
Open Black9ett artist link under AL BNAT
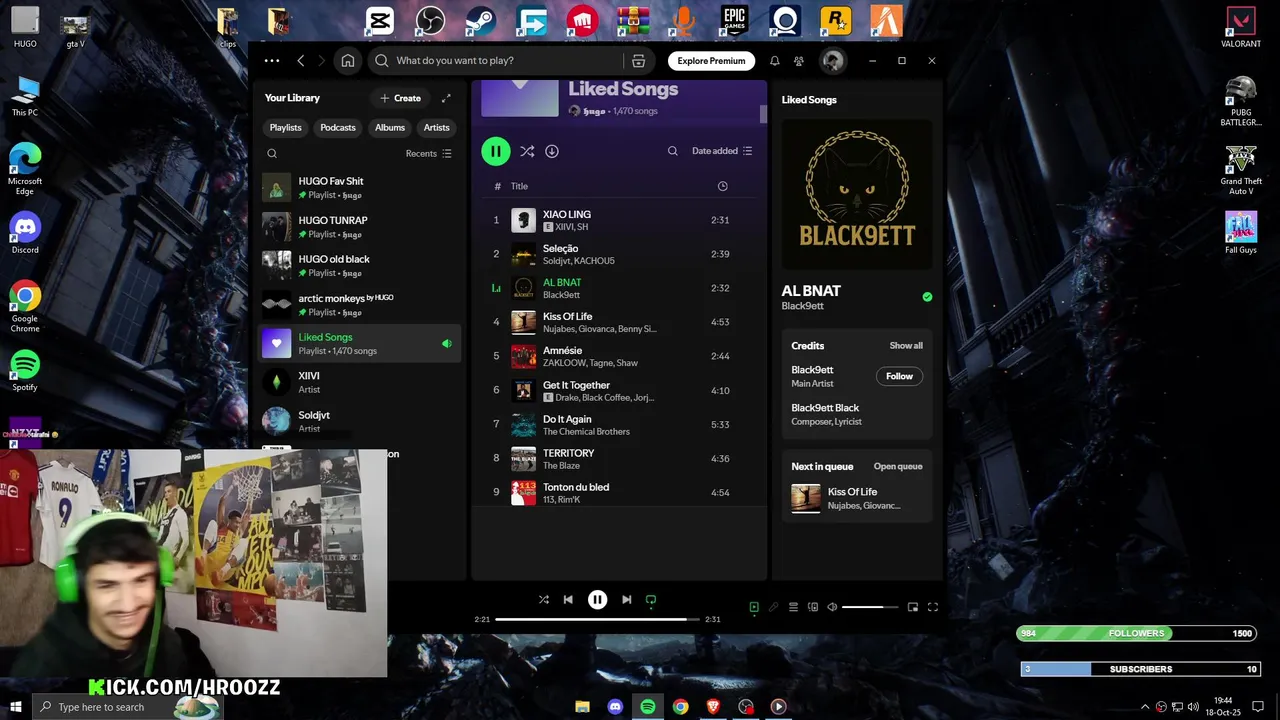tap(802, 306)
